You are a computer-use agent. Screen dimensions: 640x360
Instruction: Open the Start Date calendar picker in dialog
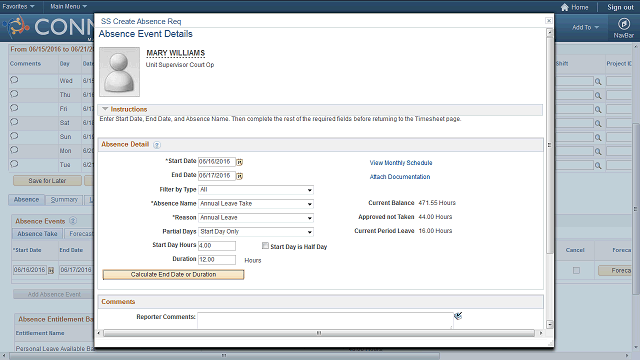tap(240, 162)
